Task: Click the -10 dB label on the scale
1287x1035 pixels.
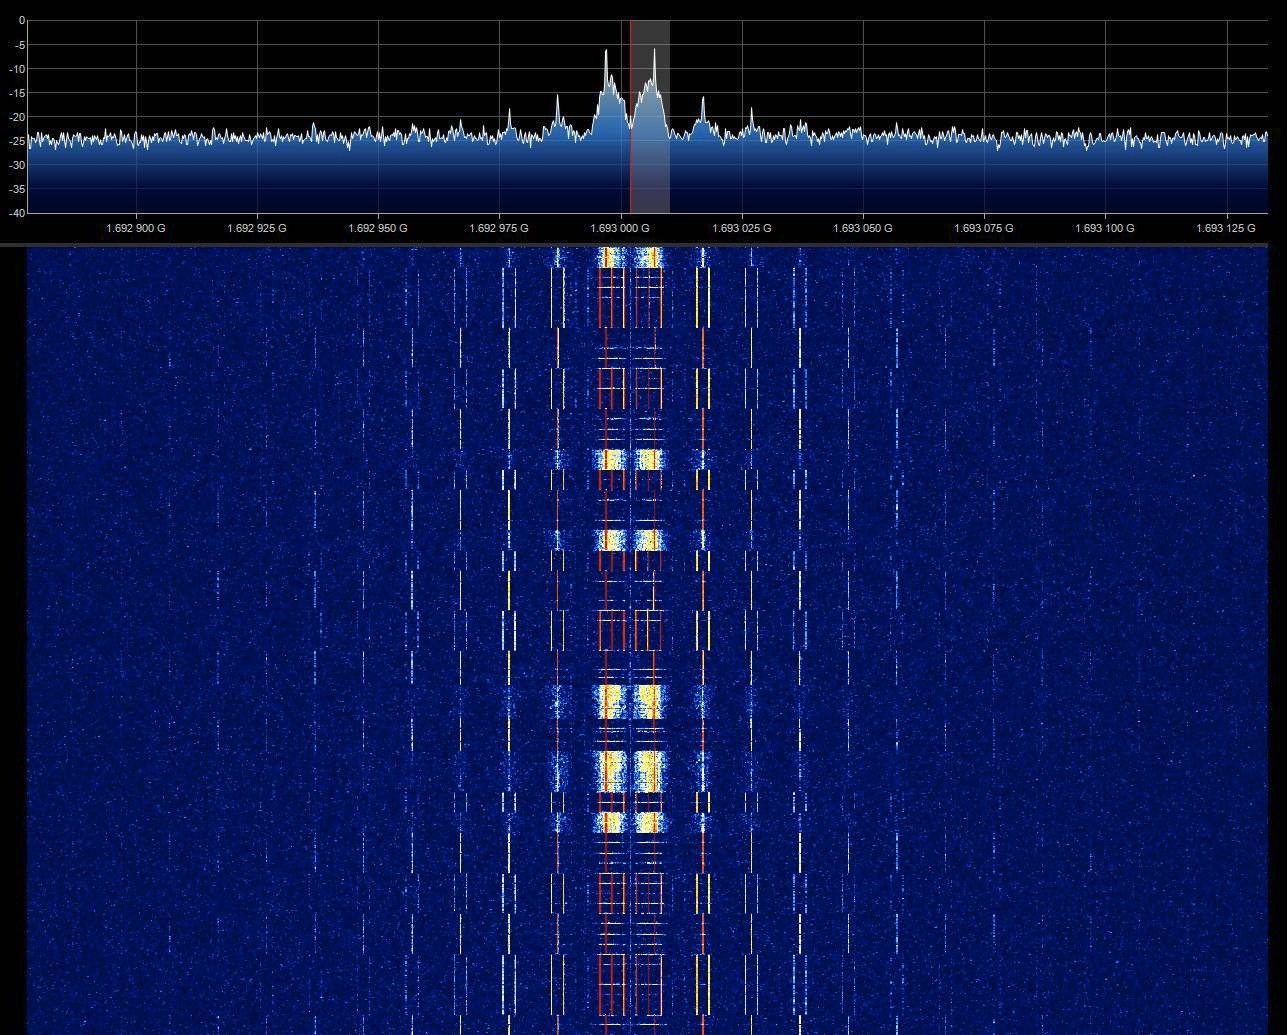Action: tap(18, 69)
